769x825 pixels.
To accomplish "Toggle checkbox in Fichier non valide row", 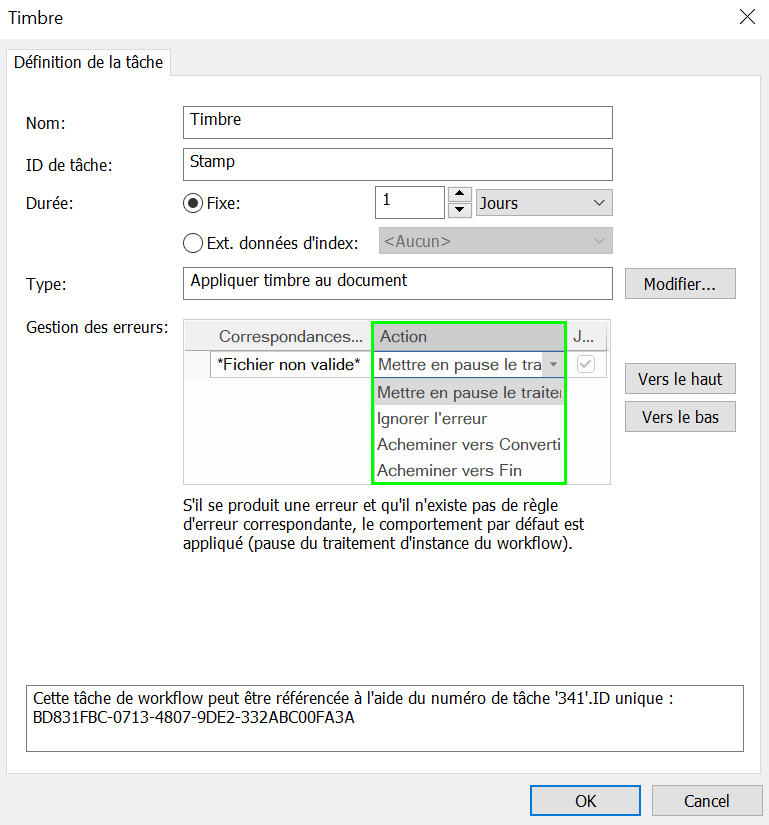I will tap(585, 365).
